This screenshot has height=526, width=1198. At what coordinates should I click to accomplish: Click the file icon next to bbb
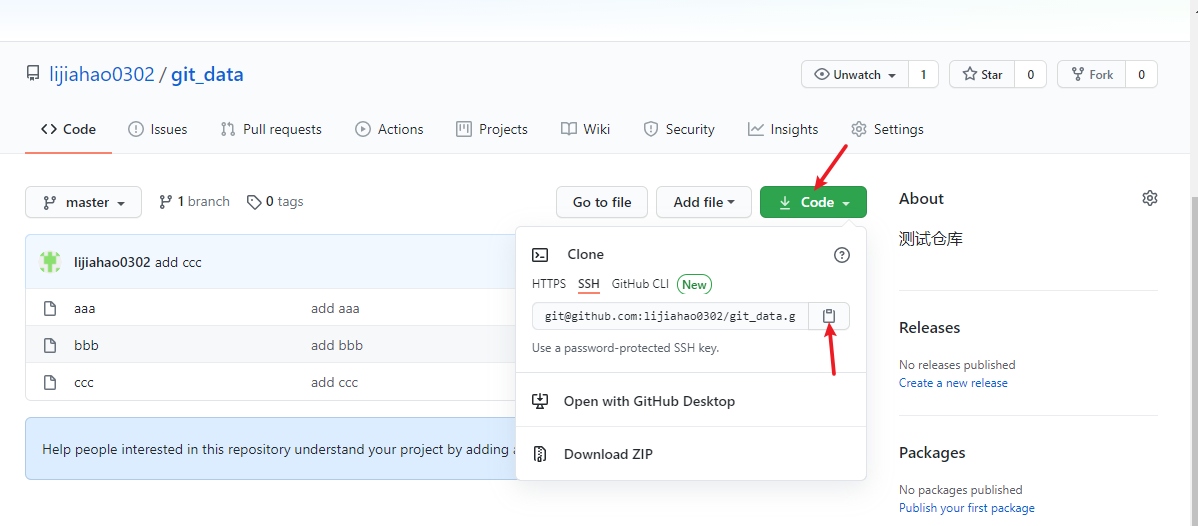coord(50,346)
